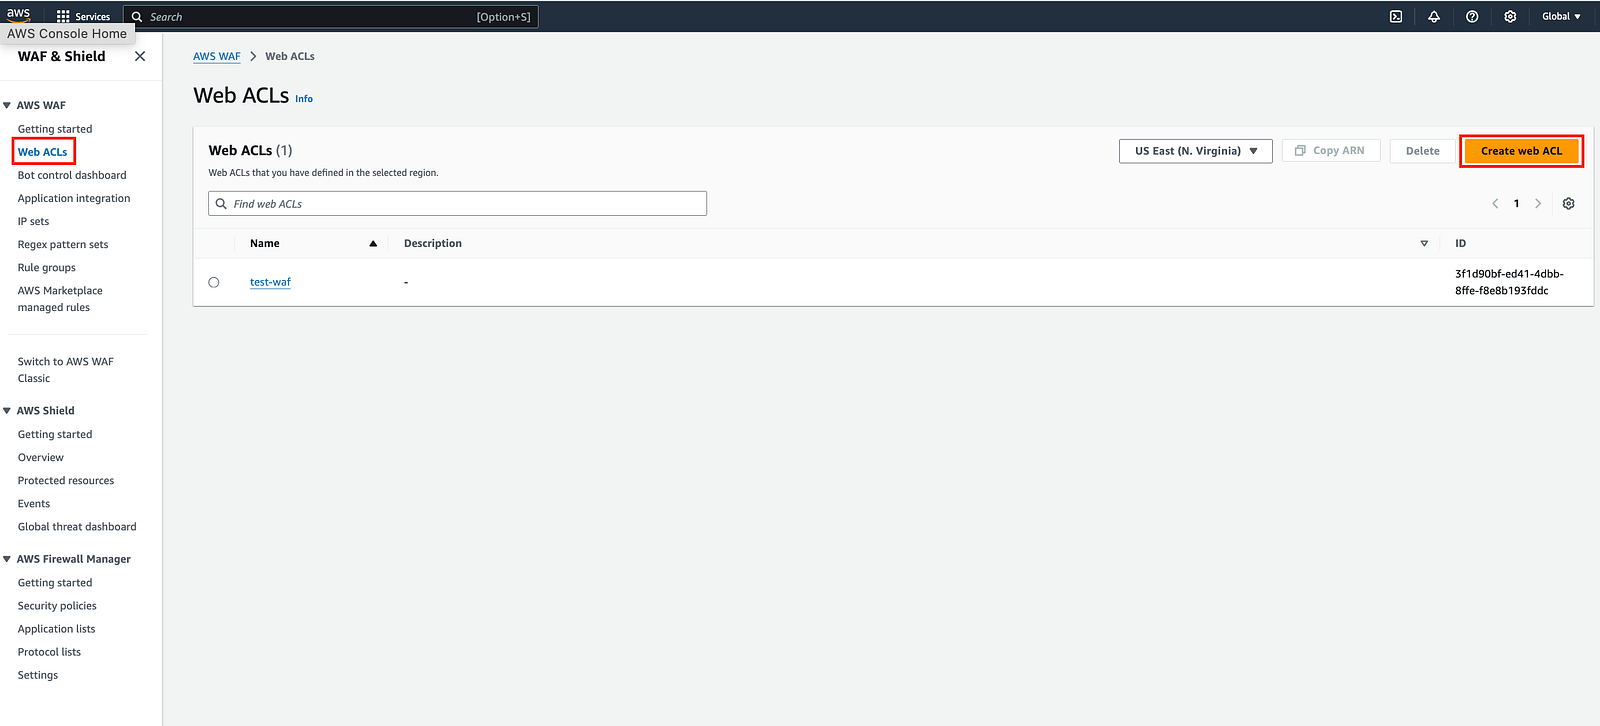1600x726 pixels.
Task: Collapse the AWS WAF section
Action: [7, 106]
